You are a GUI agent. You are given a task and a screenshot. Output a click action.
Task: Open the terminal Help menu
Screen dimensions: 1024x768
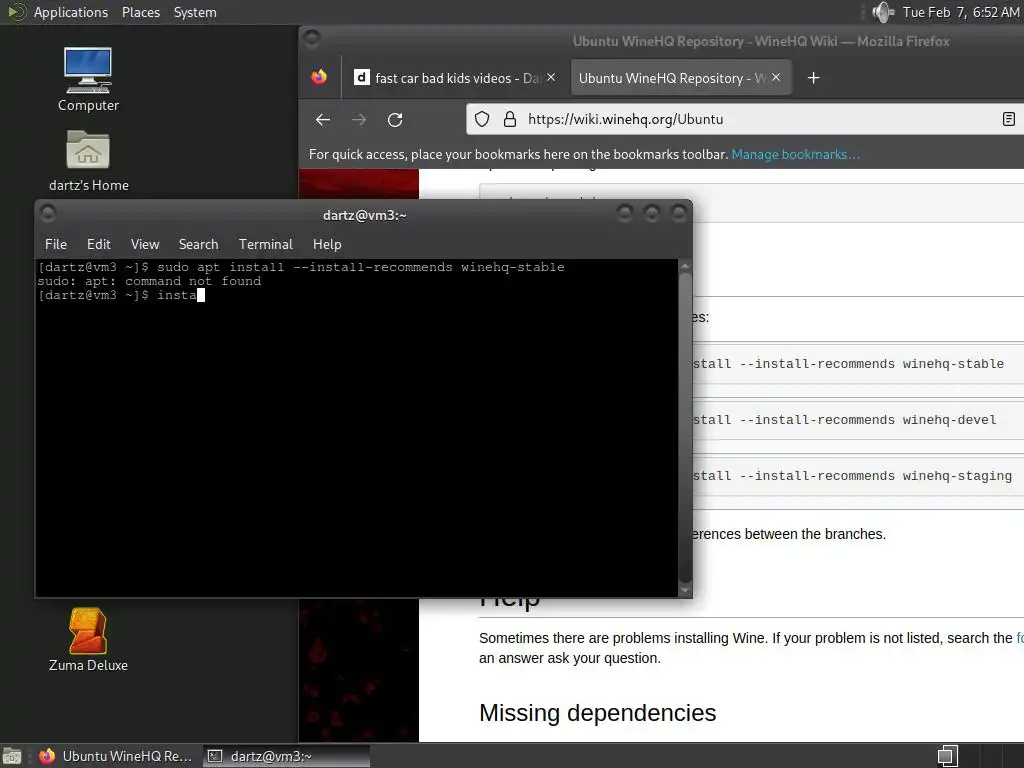327,244
